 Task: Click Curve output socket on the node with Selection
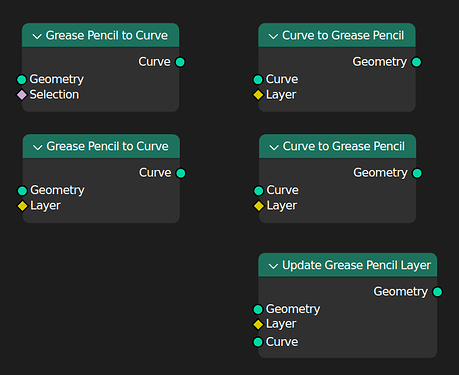pos(180,62)
